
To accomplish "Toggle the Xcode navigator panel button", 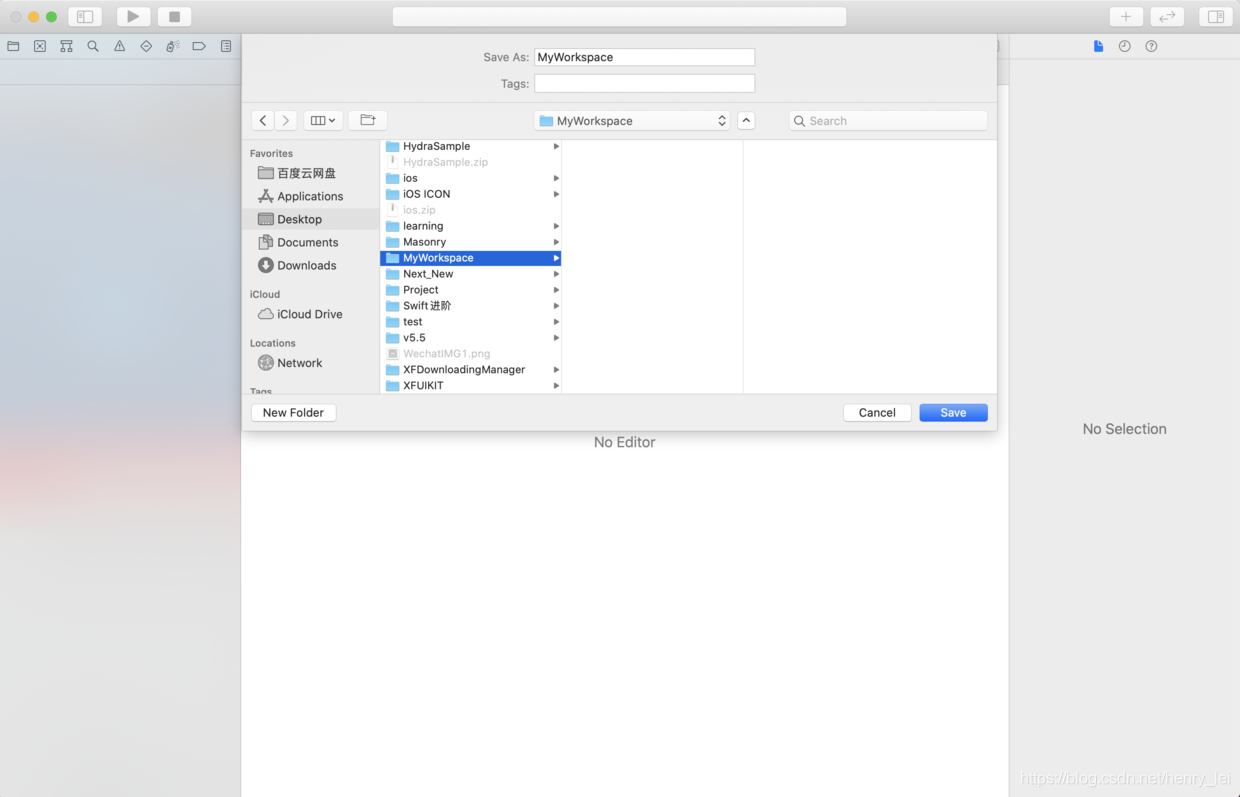I will (85, 17).
